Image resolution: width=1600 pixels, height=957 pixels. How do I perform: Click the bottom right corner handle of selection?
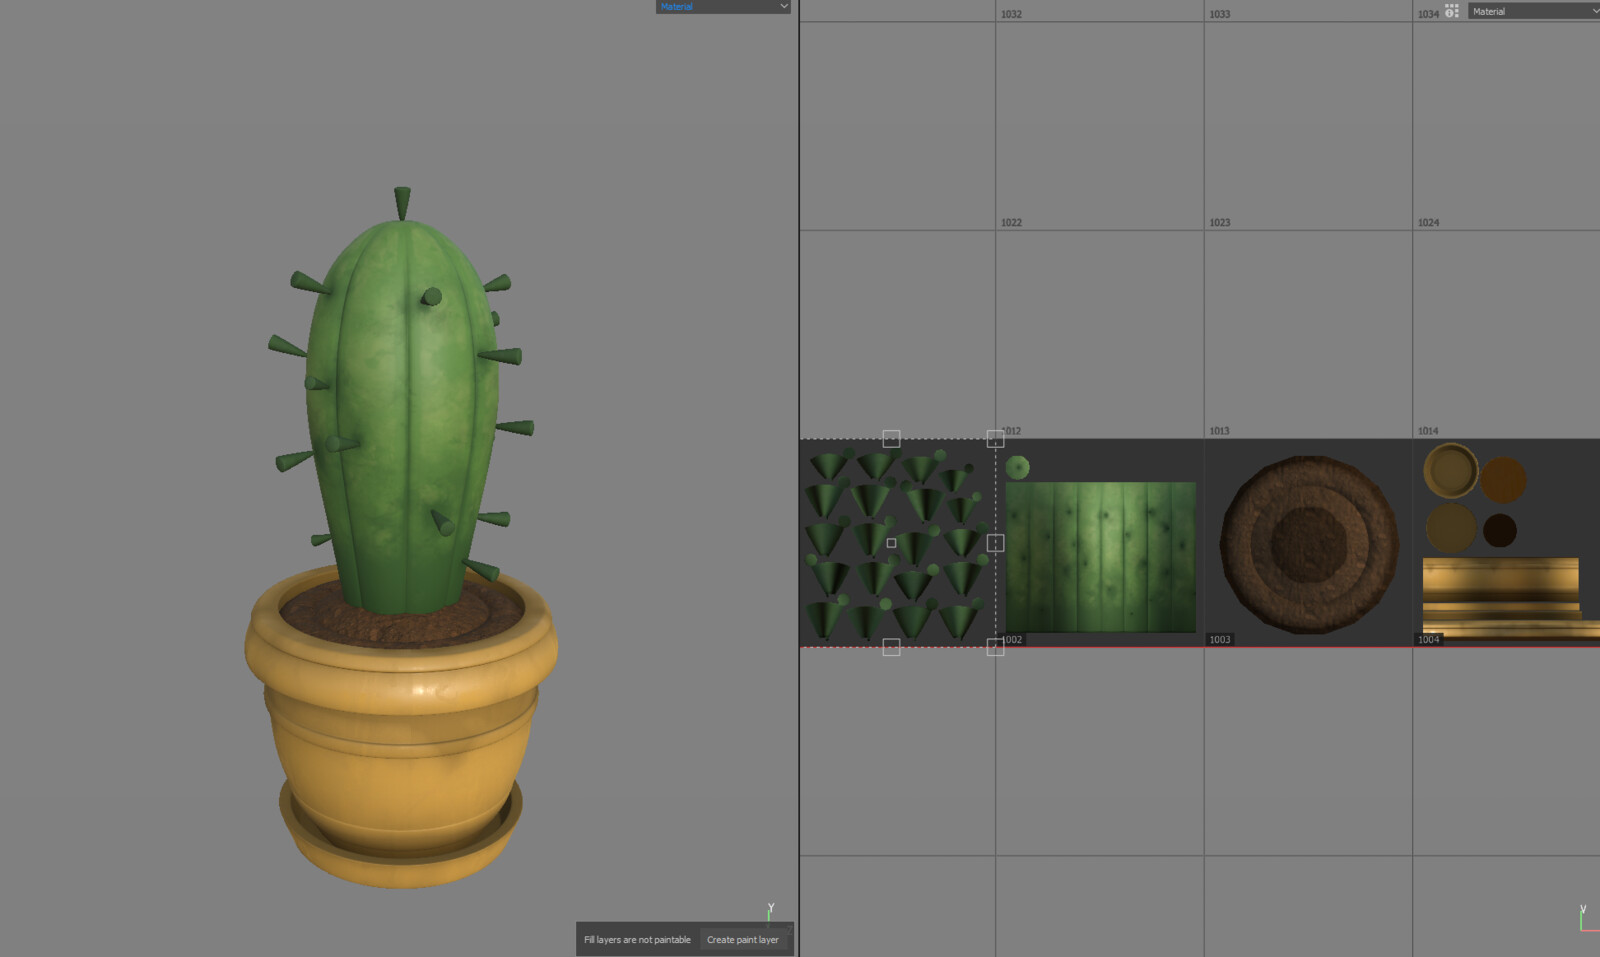pyautogui.click(x=995, y=647)
